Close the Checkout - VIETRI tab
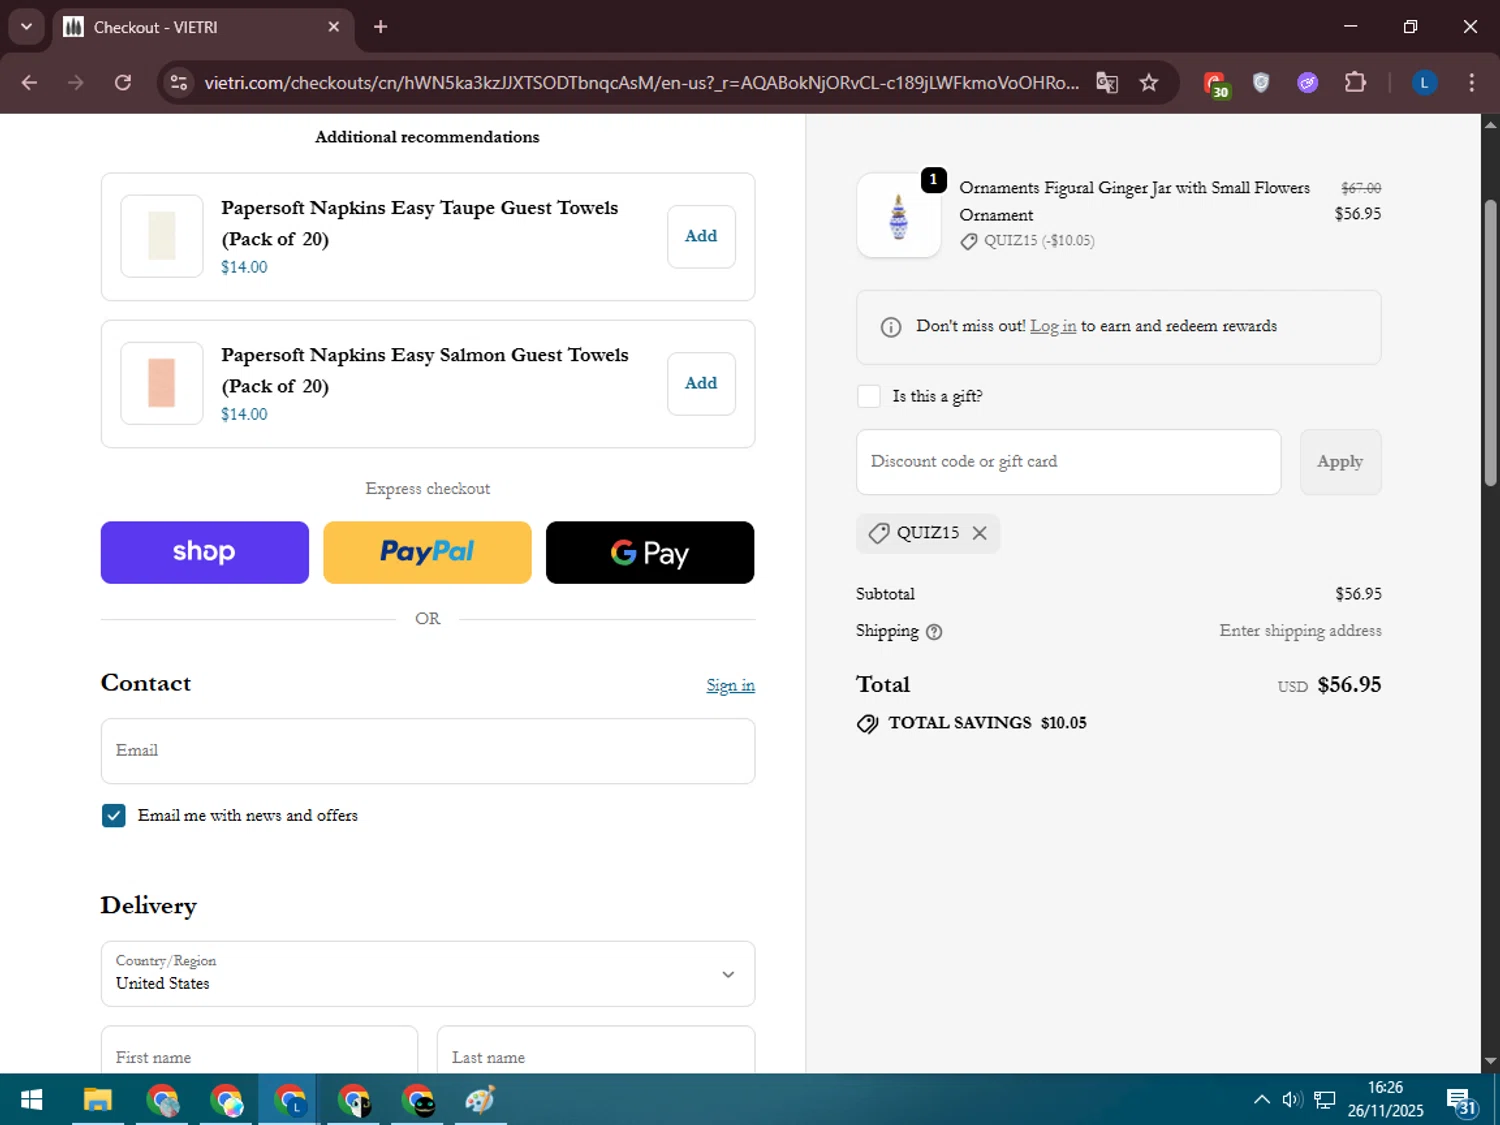 click(x=334, y=27)
